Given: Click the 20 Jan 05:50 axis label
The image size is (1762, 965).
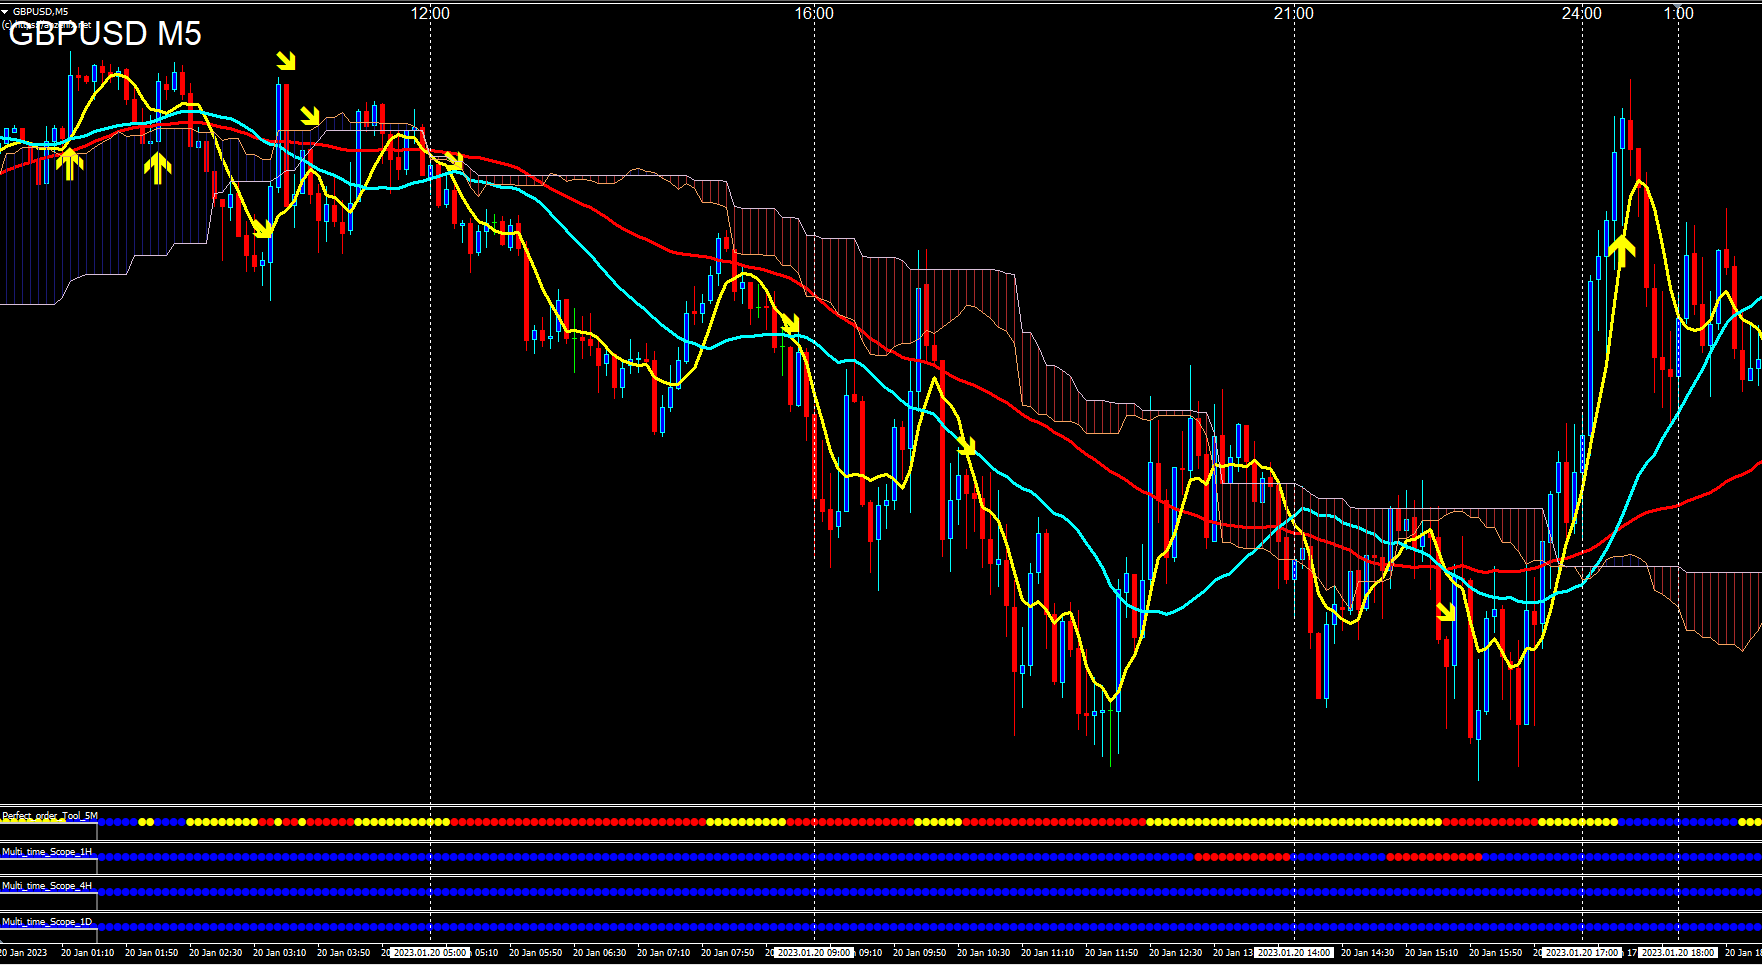Looking at the screenshot, I should (536, 953).
